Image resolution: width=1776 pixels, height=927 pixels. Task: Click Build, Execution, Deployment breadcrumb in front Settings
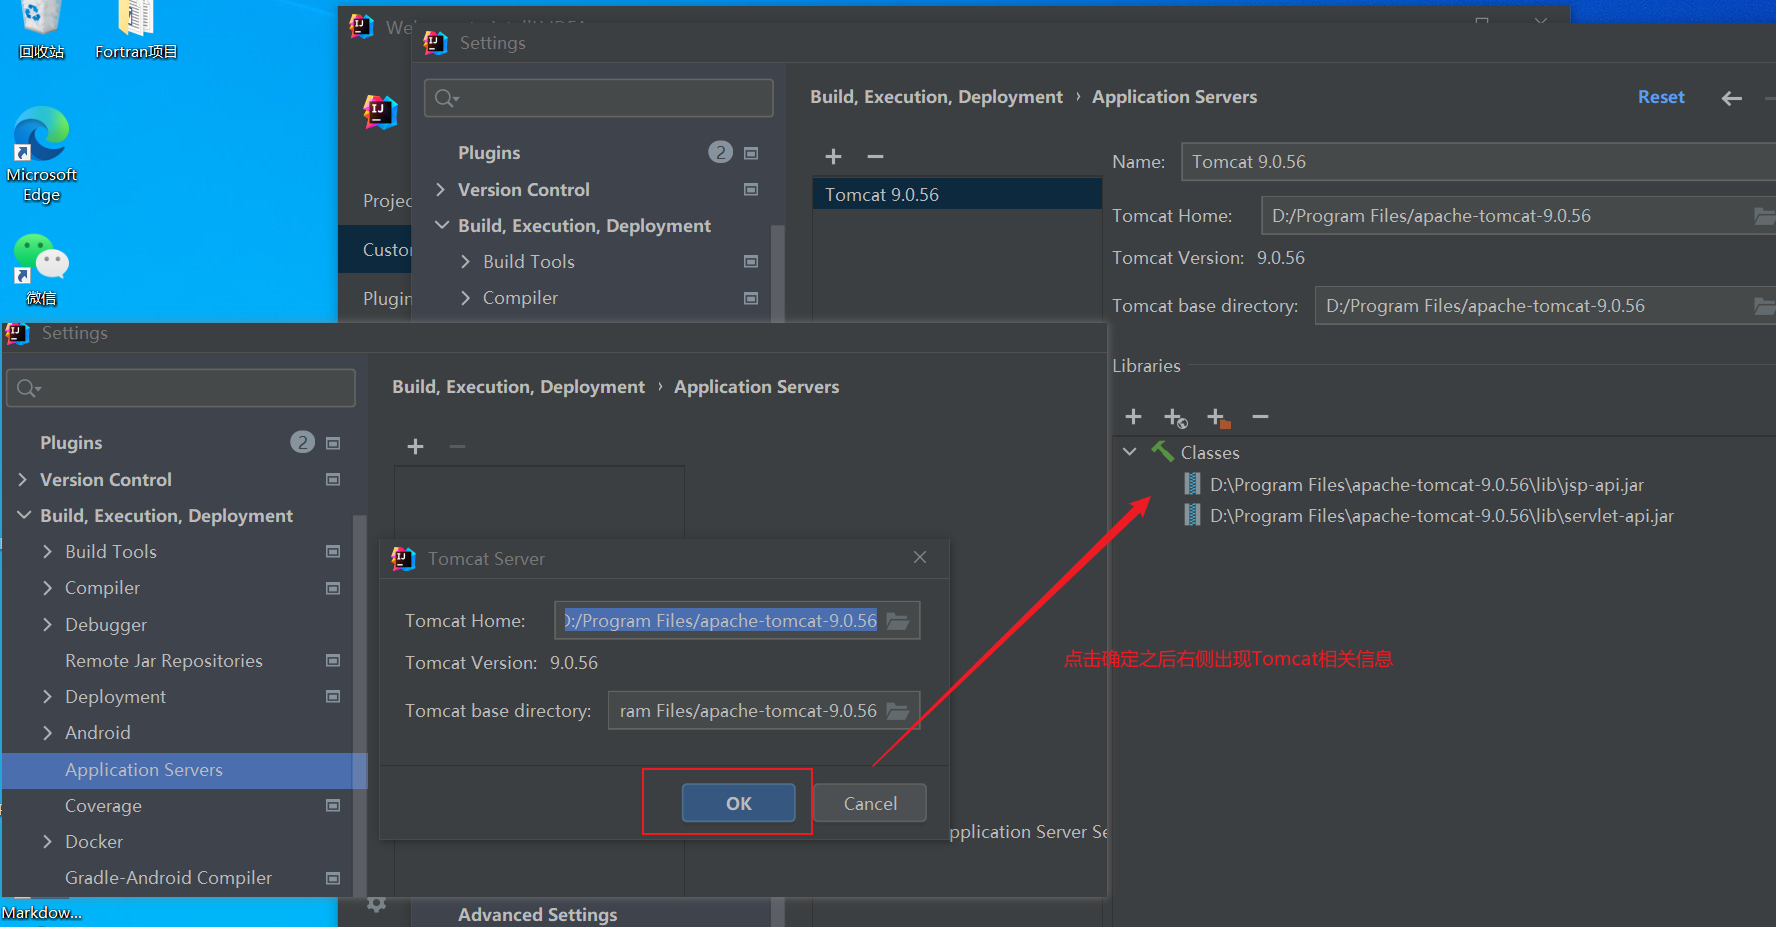pos(518,387)
